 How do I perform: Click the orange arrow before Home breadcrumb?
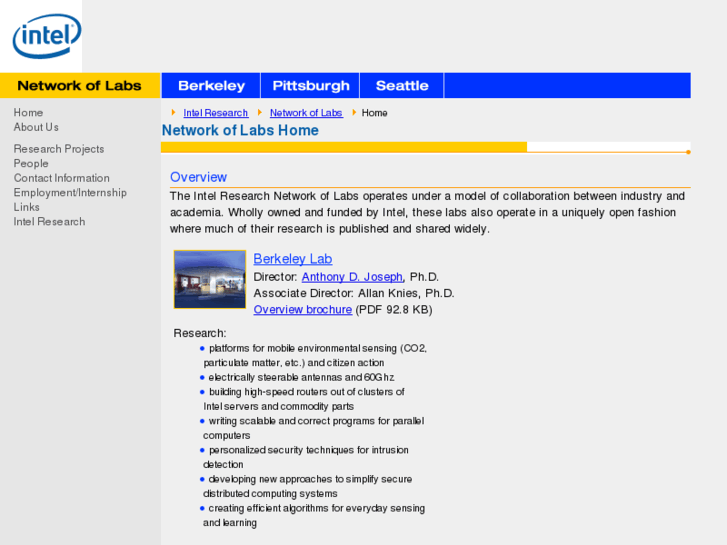(354, 112)
